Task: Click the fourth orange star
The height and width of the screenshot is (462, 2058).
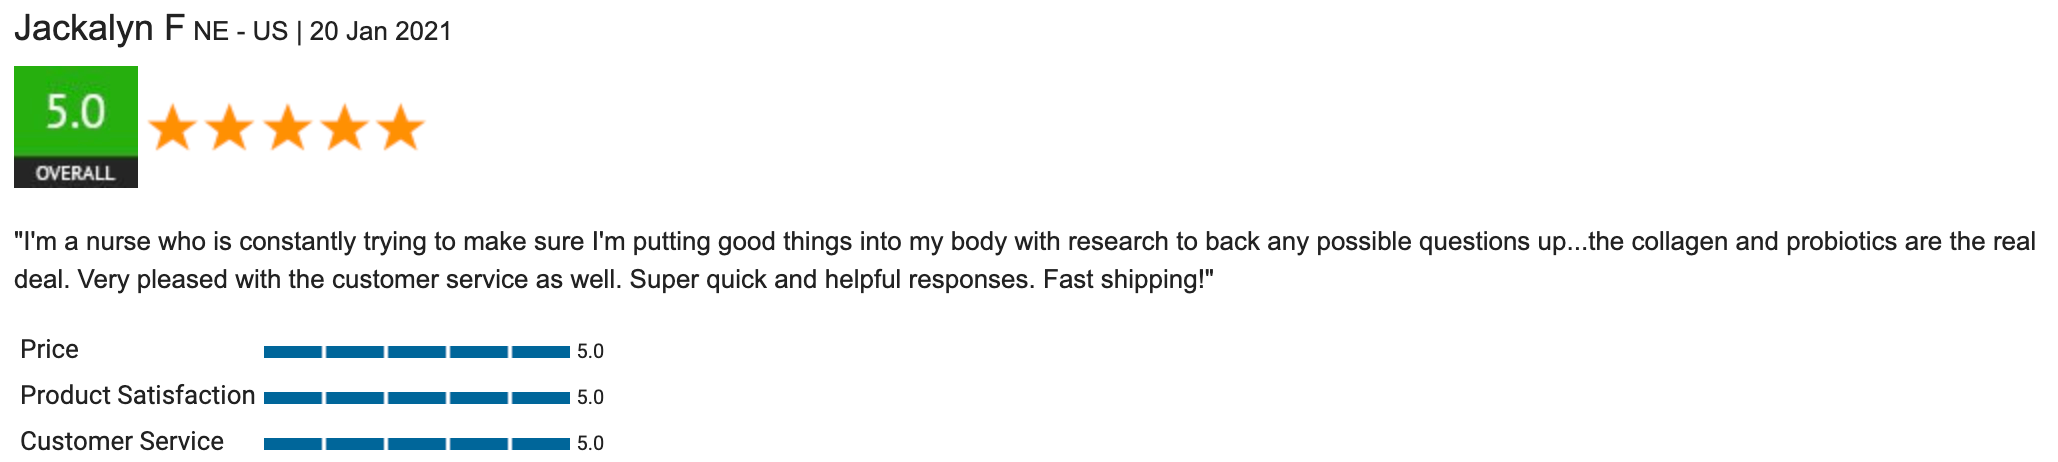Action: tap(344, 128)
